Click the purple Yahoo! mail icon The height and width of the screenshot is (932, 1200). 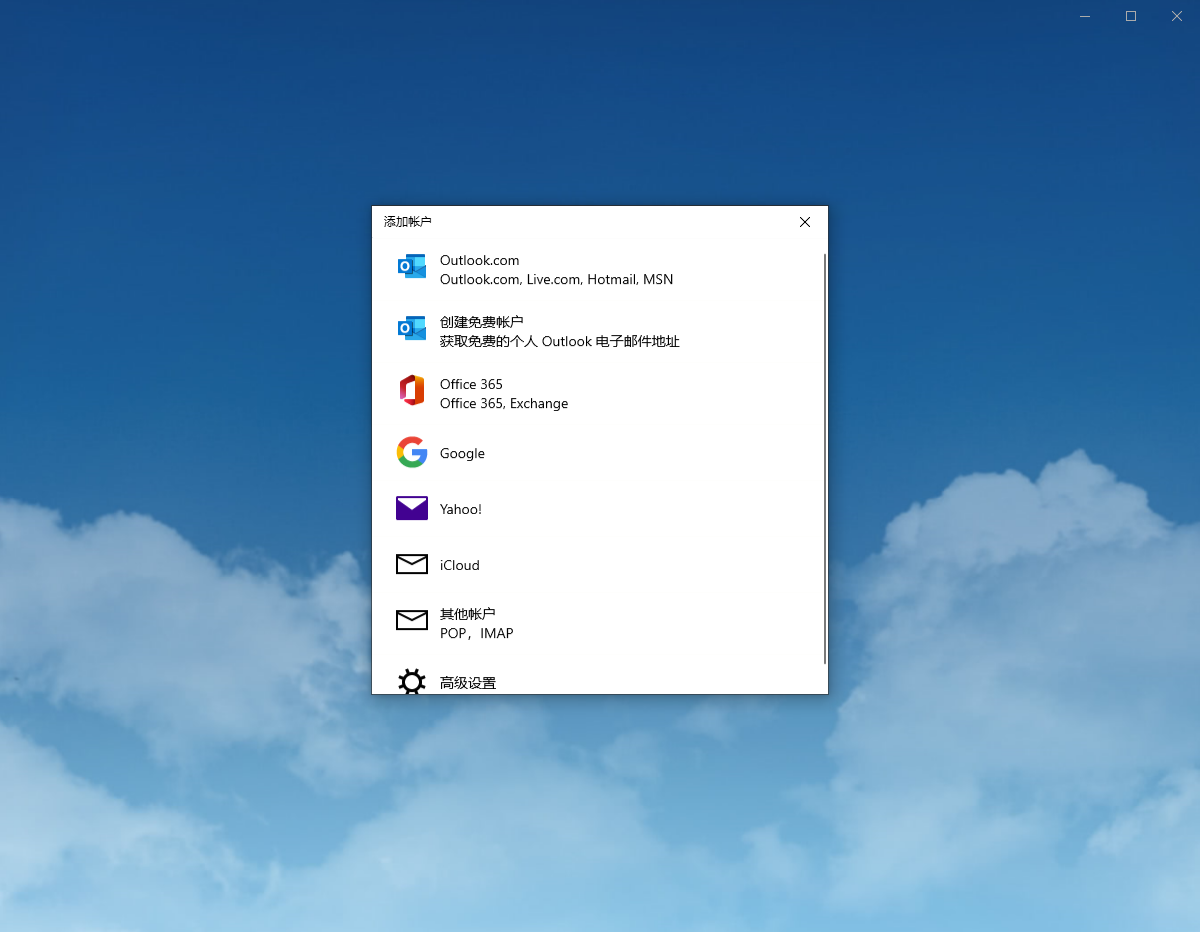412,508
